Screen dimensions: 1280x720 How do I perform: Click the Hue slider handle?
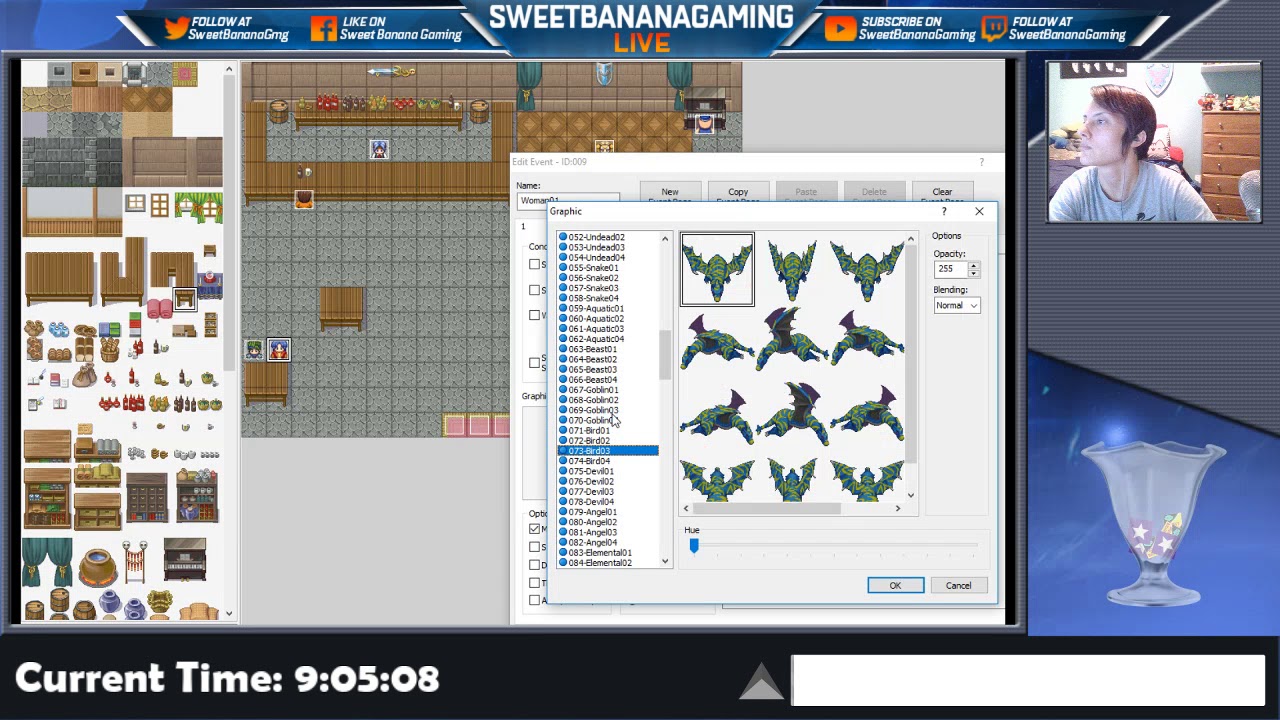tap(694, 545)
